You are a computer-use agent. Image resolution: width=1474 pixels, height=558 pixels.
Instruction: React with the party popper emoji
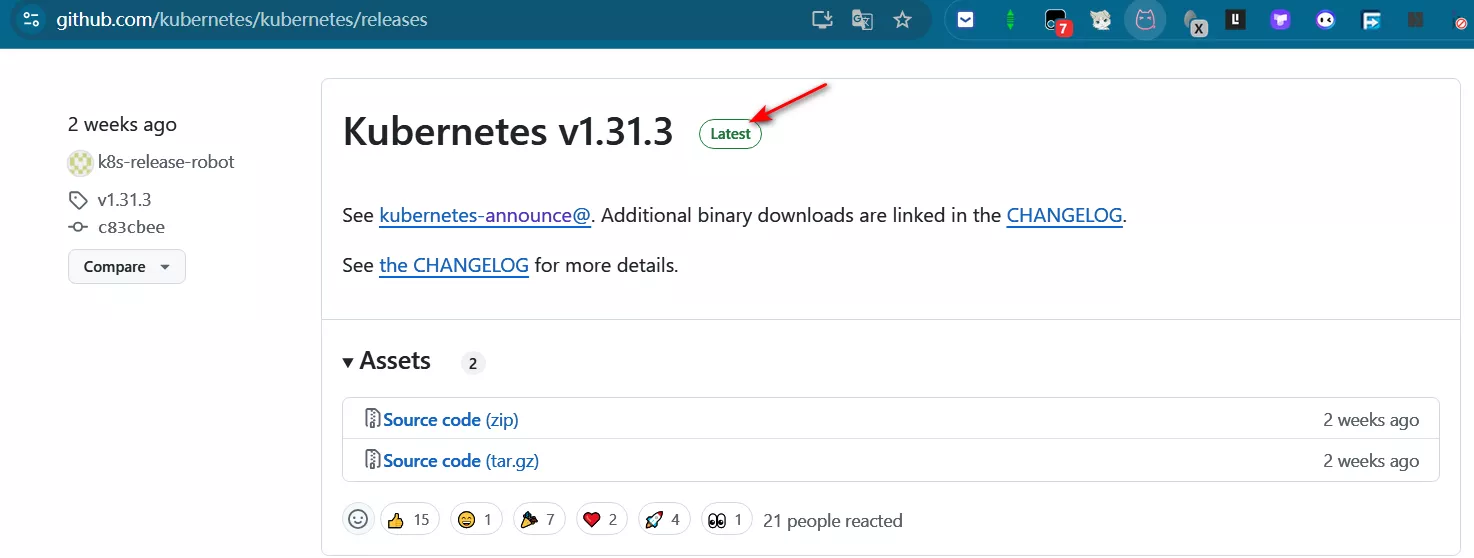539,519
